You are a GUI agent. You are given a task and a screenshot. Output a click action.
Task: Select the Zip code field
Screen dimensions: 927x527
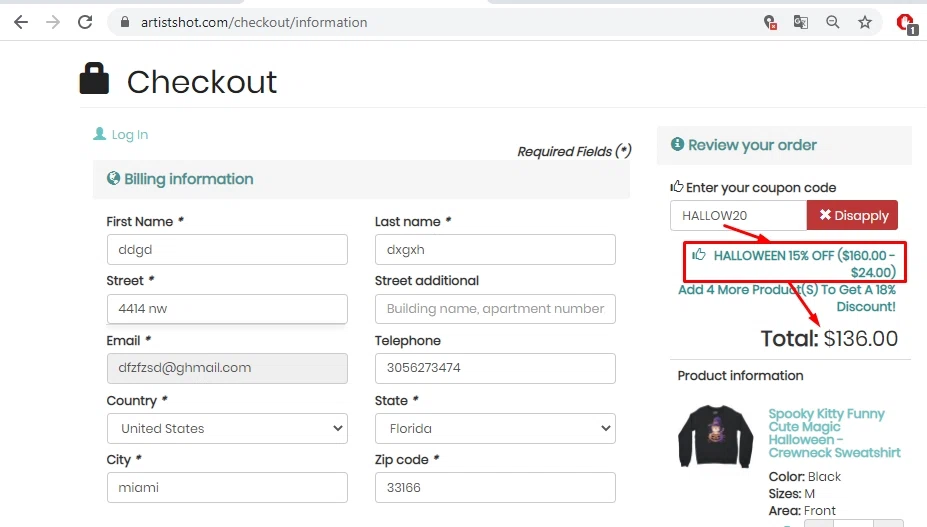495,488
